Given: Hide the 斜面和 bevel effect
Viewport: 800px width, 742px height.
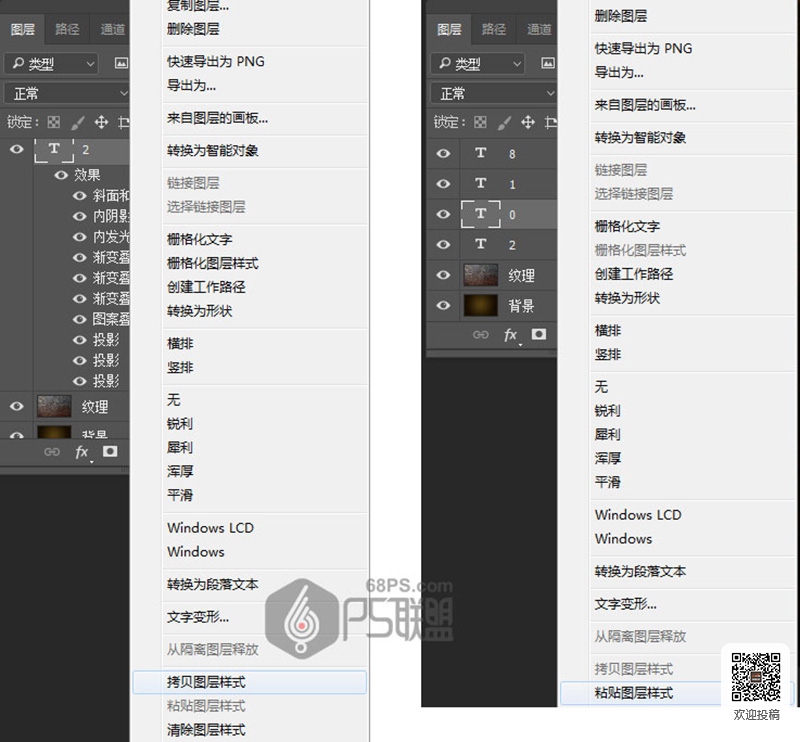Looking at the screenshot, I should pos(80,196).
